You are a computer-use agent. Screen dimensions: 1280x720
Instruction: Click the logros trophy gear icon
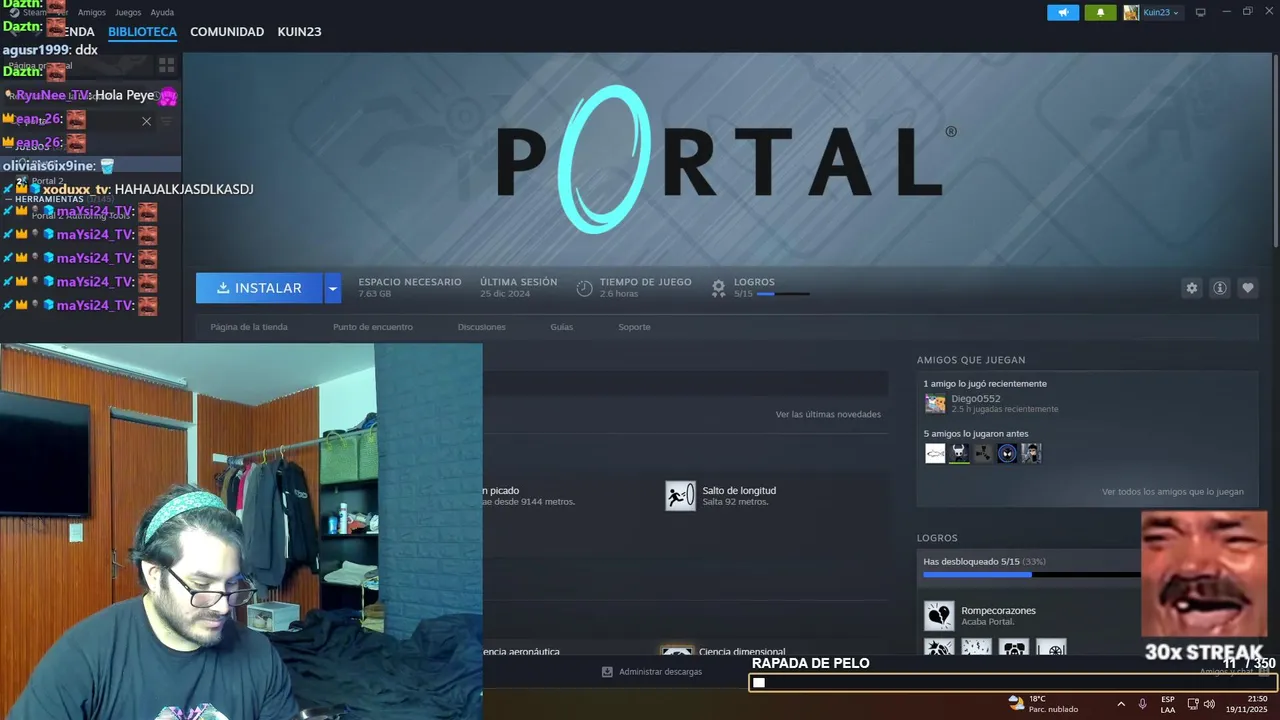718,288
